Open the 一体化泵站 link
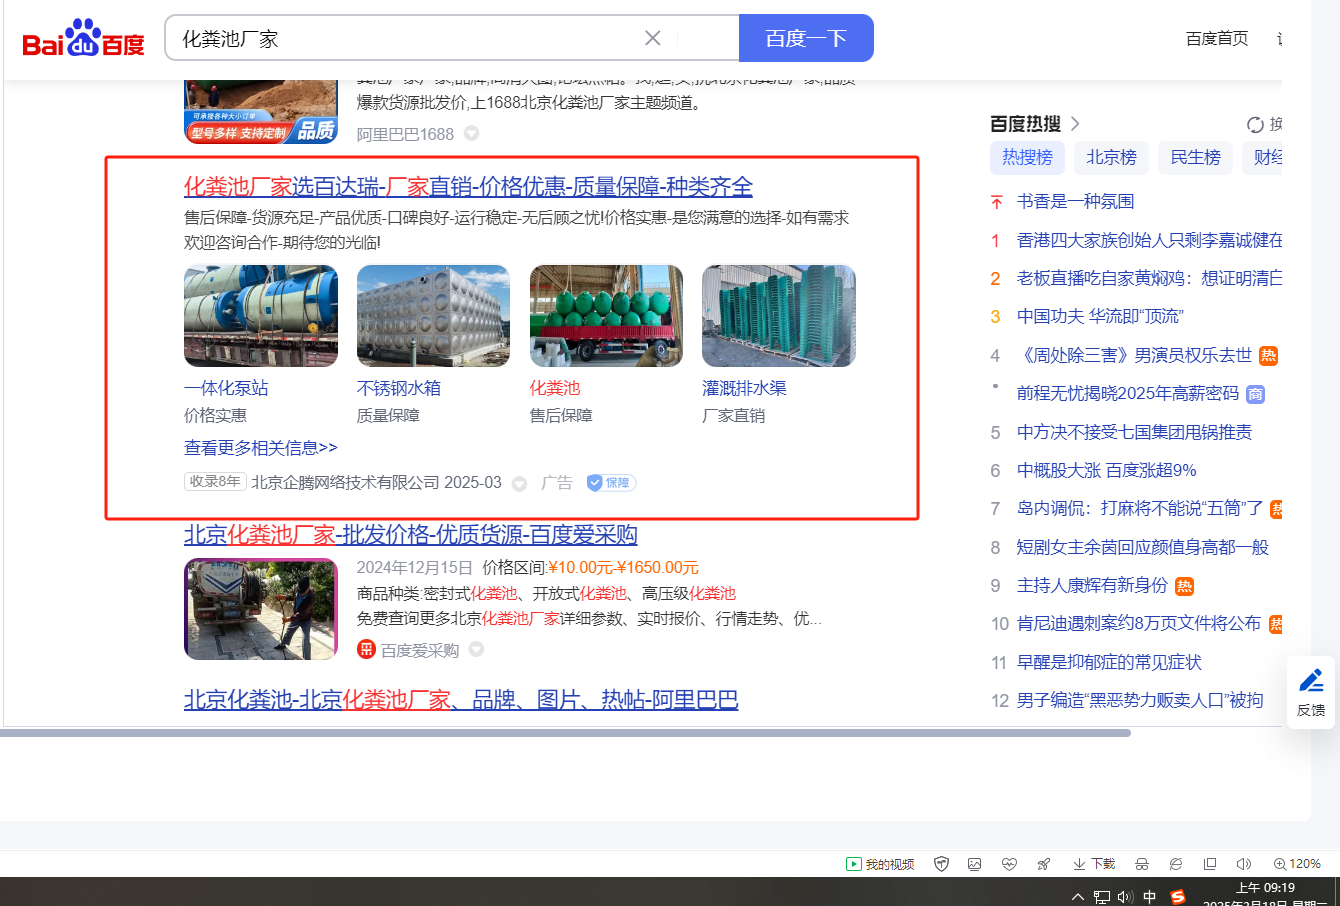Viewport: 1340px width, 906px height. tap(226, 388)
